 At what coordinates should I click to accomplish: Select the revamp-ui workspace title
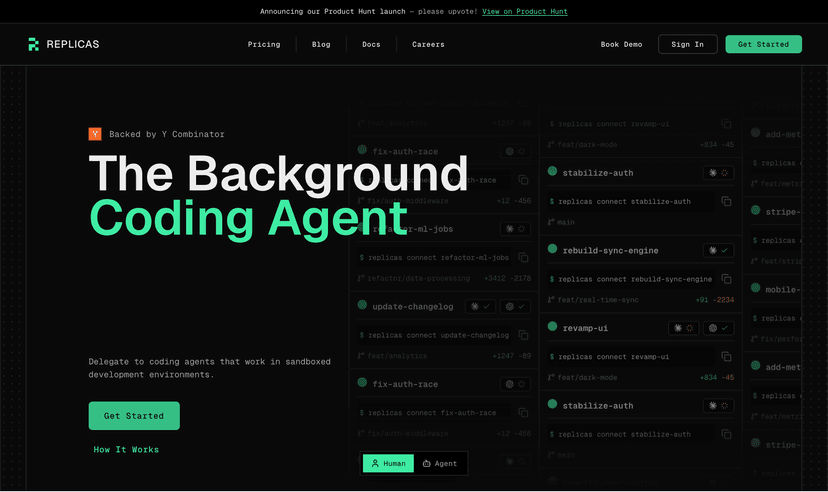pyautogui.click(x=585, y=328)
